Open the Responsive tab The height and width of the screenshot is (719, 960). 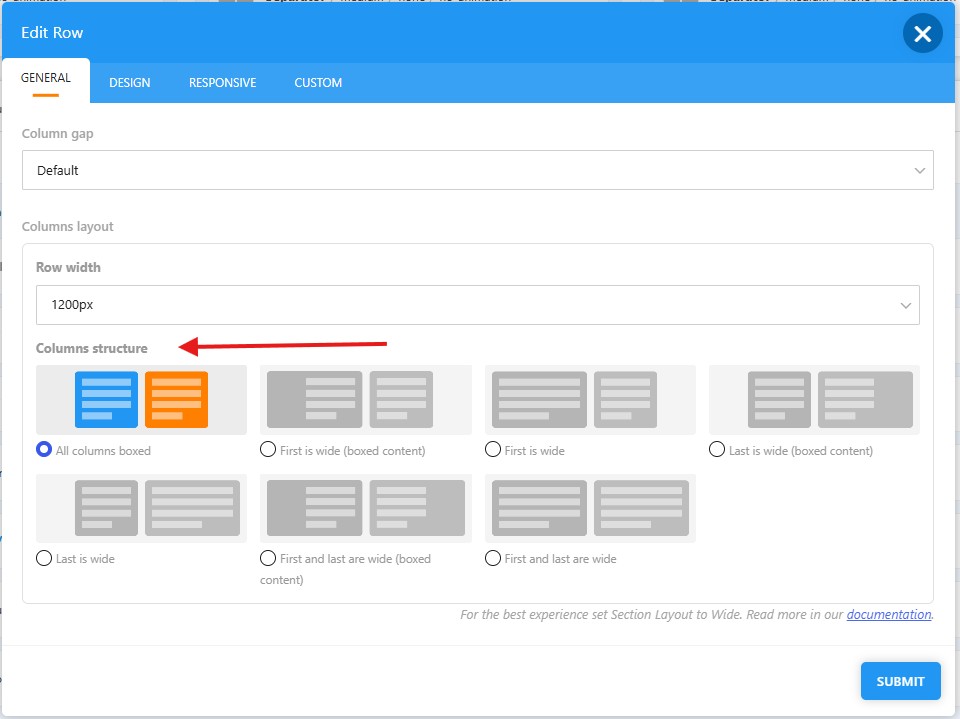pyautogui.click(x=222, y=83)
